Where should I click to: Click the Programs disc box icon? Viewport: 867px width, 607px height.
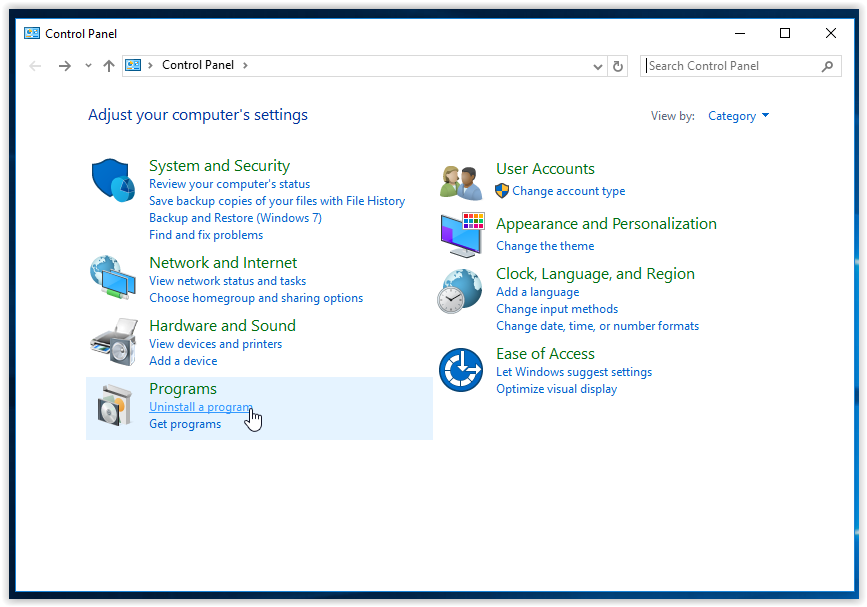[115, 406]
